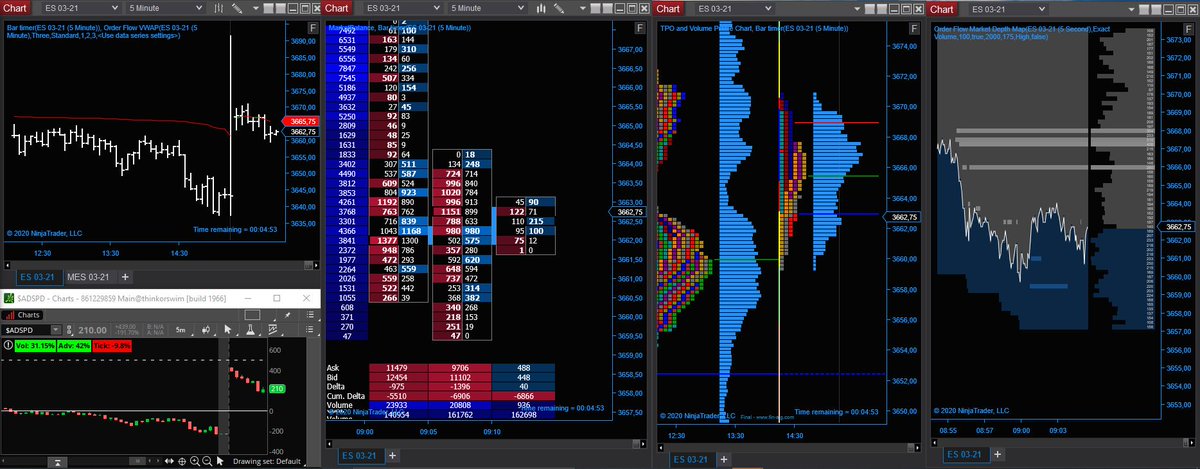
Task: Open share/settings icon beside 5m in thinkorswim
Action: 206,330
